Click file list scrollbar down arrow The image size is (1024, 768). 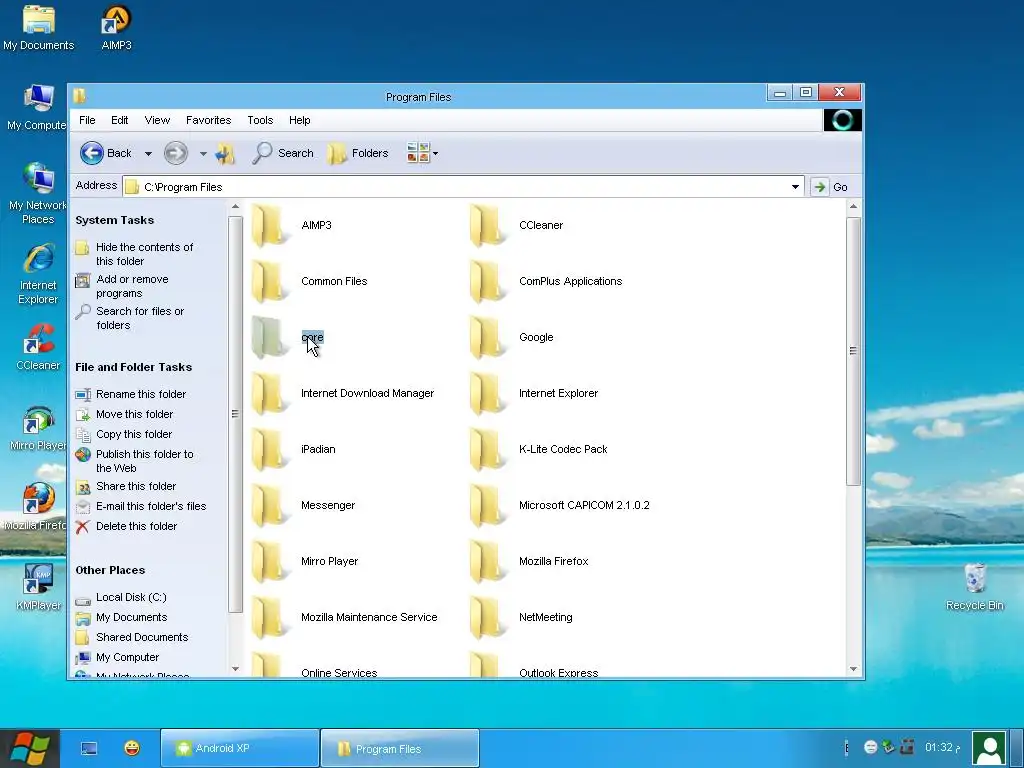(x=853, y=669)
